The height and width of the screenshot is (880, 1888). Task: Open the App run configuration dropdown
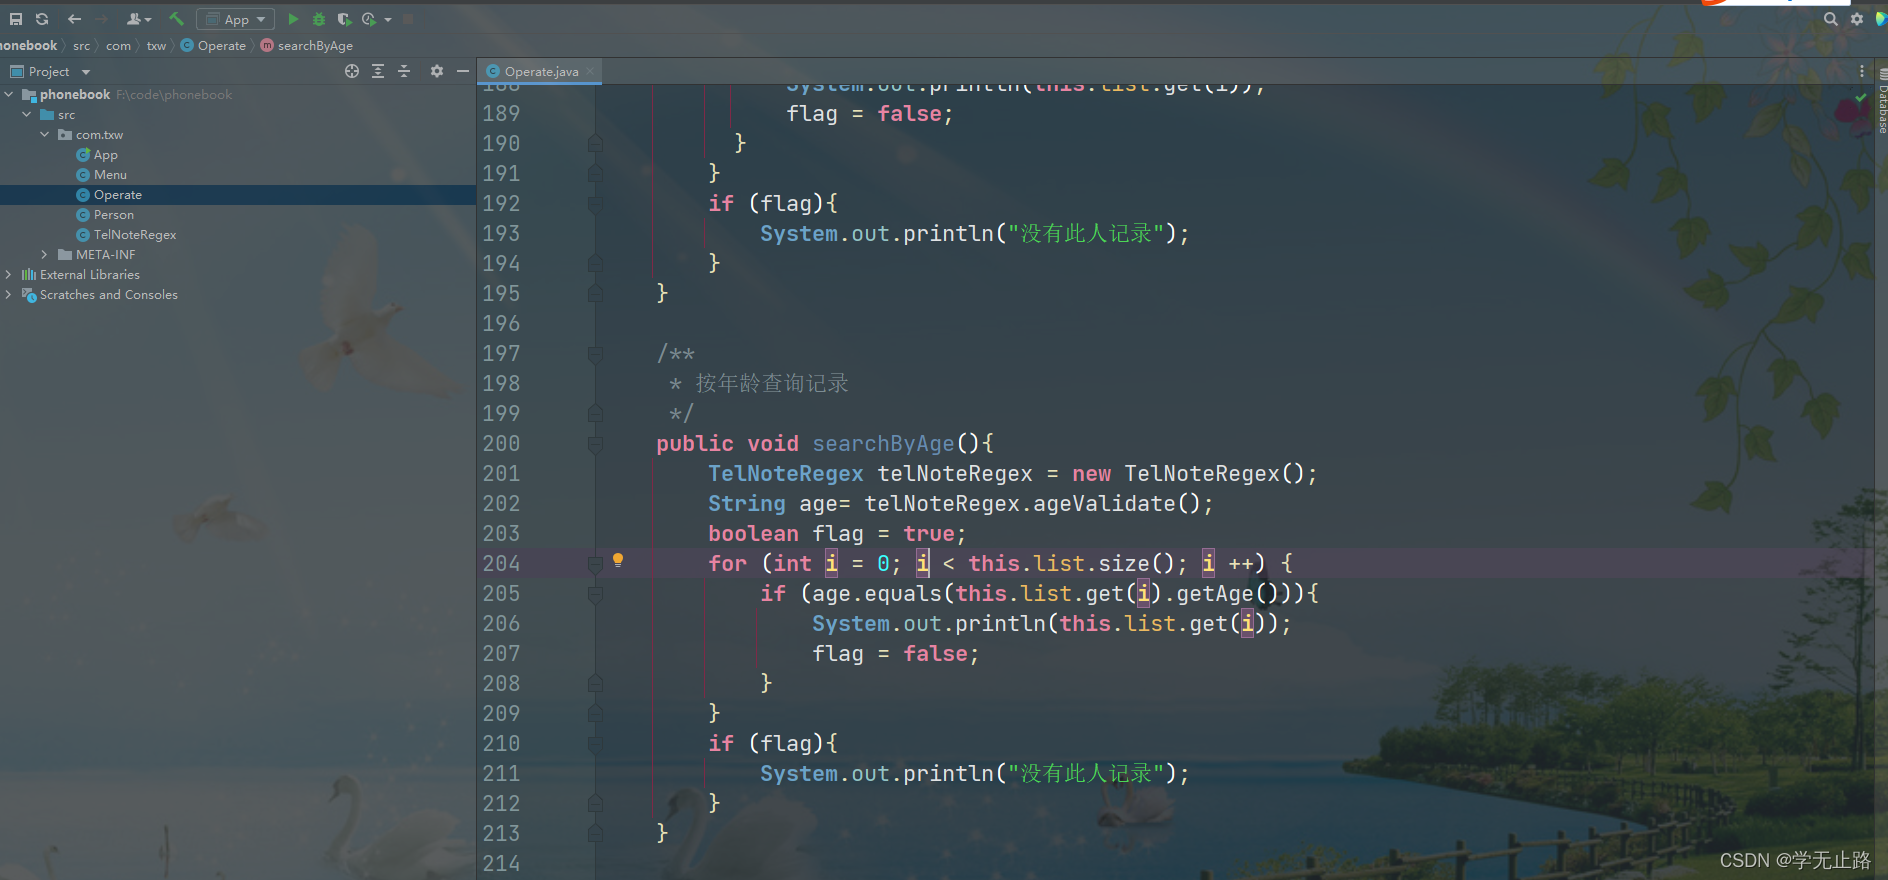coord(236,19)
